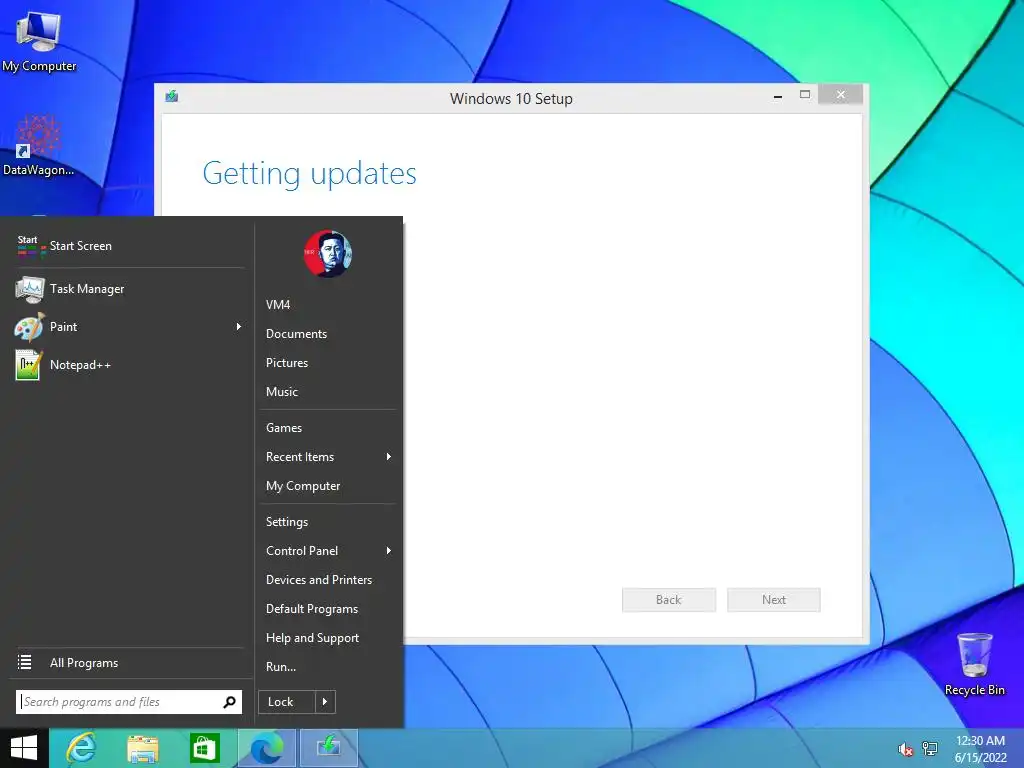Click the Windows 10 Setup title icon
Screen dimensions: 1024x768
[172, 97]
